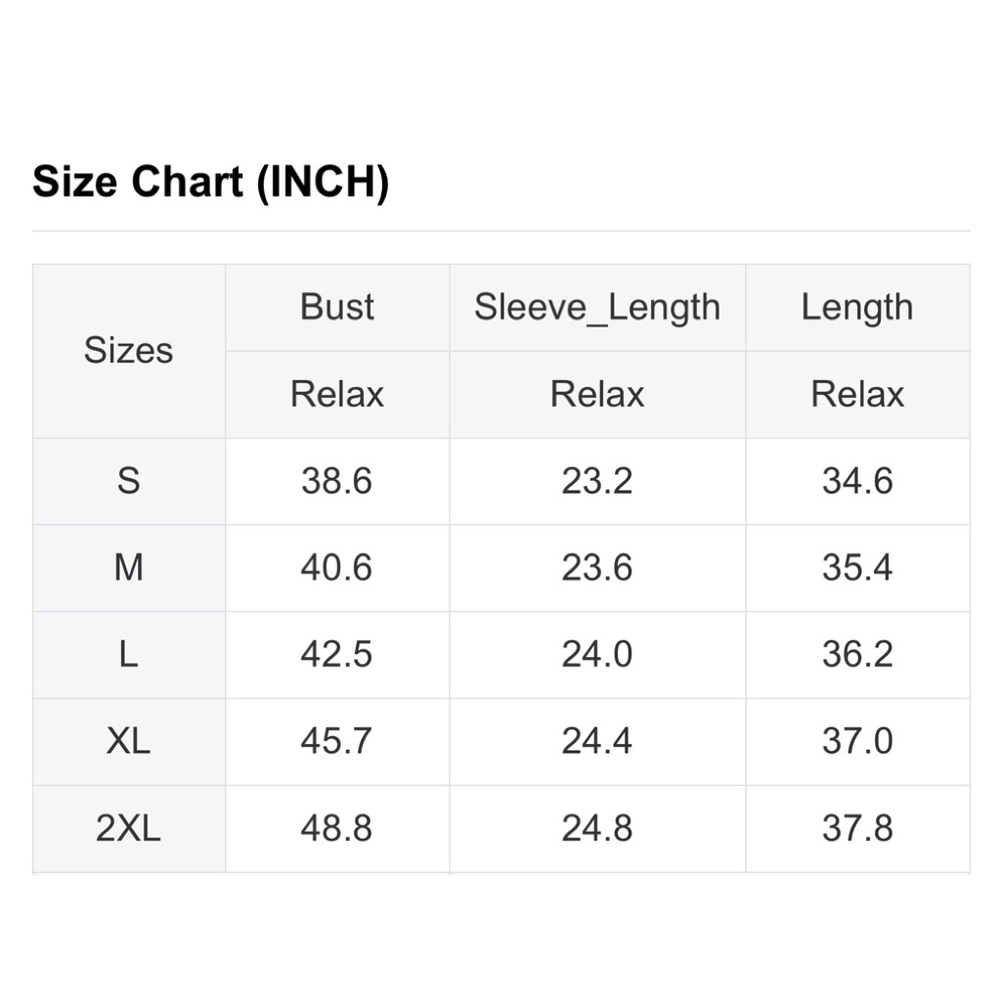The image size is (1000, 1000).
Task: Select the Relax subheader under Sleeve_Length
Action: pos(597,394)
